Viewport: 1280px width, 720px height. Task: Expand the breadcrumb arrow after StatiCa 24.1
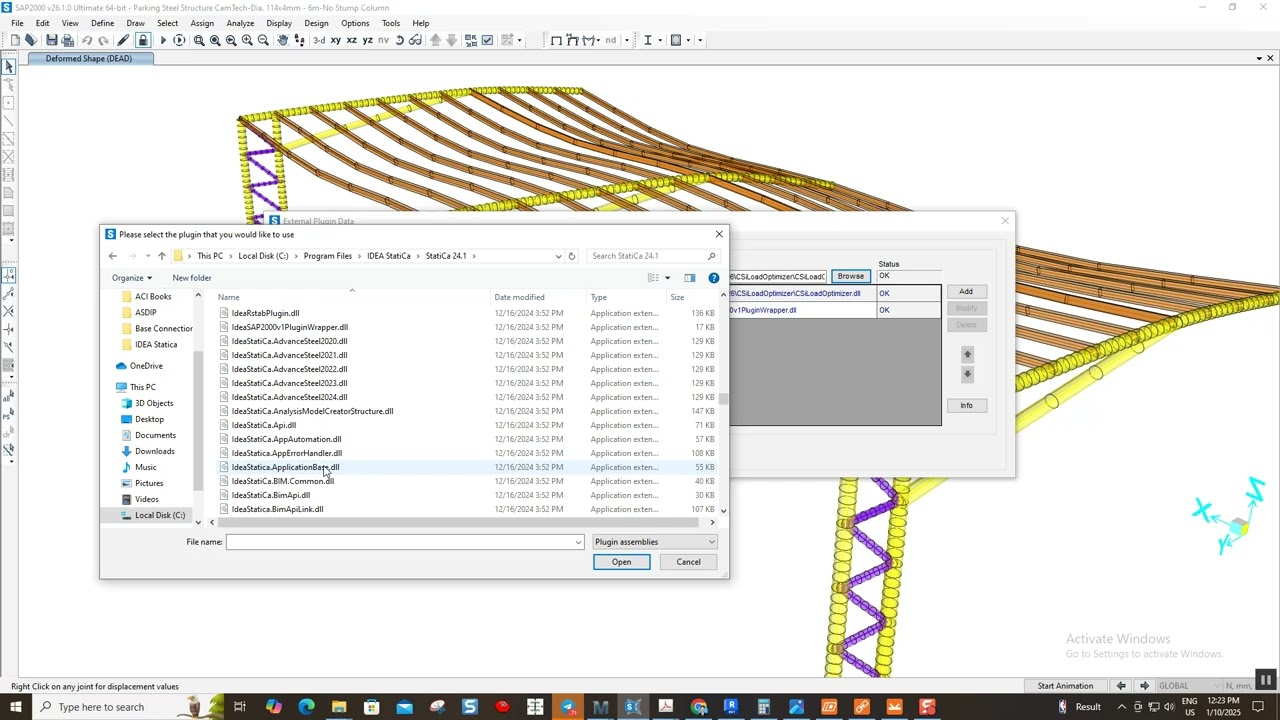click(x=474, y=256)
